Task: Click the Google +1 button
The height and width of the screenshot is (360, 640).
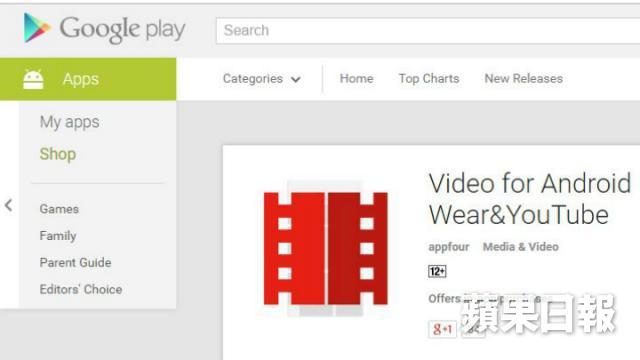Action: [442, 329]
